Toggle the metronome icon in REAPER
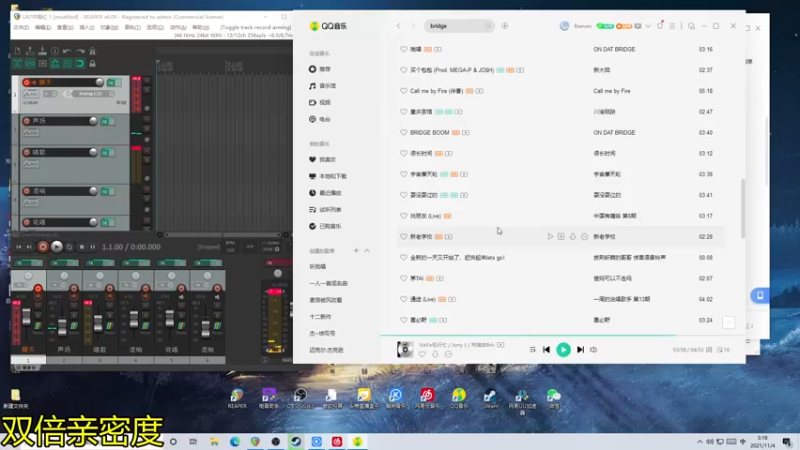The image size is (800, 450). [x=92, y=51]
